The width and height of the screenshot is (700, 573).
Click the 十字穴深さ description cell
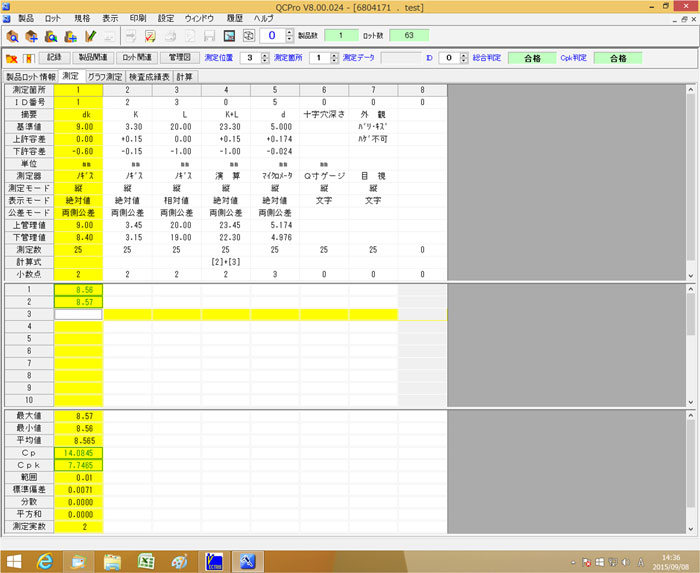pos(324,115)
